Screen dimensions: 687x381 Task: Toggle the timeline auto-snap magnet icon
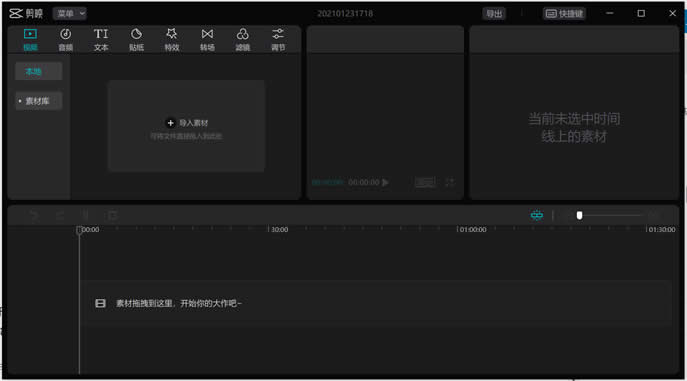pos(537,215)
